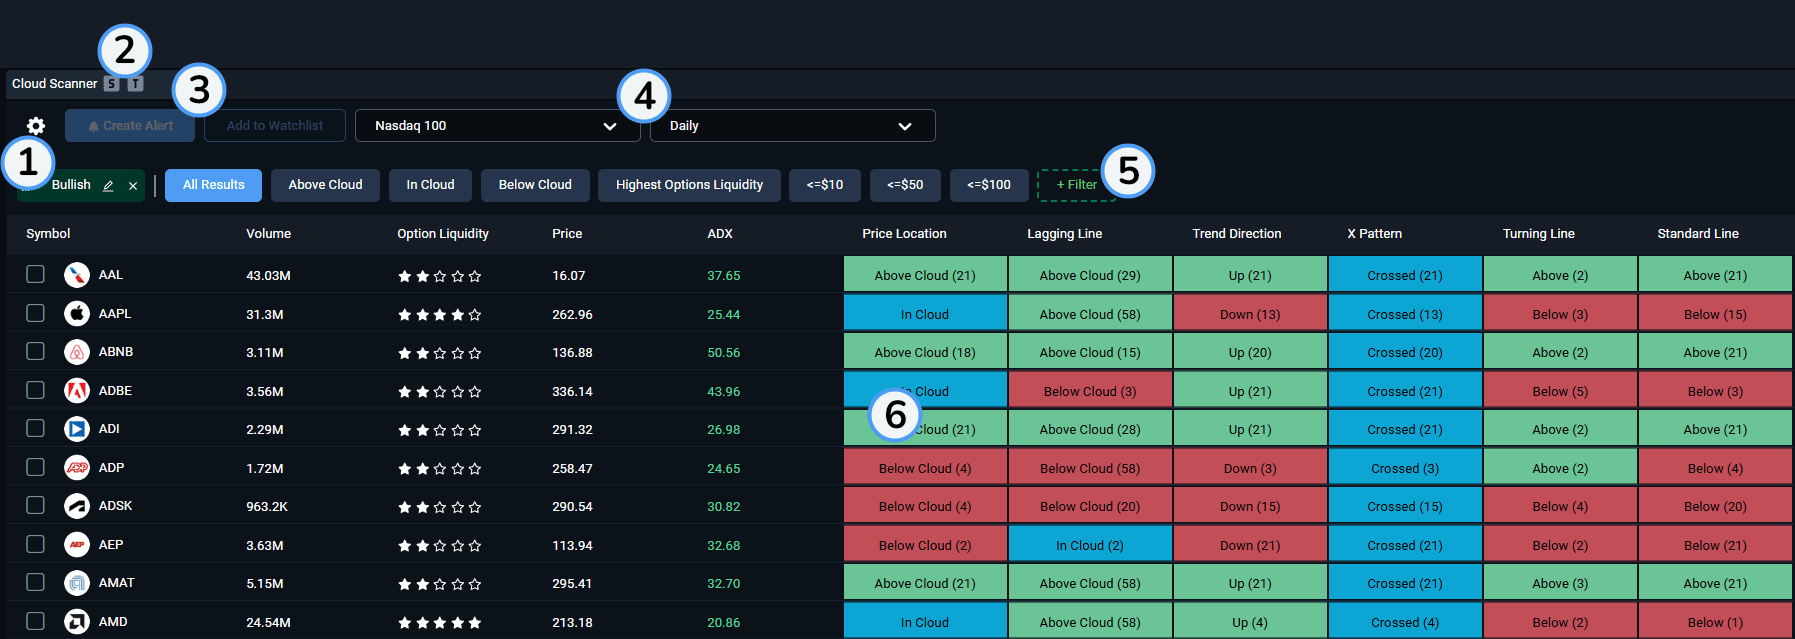Click AAL option liquidity star rating
The height and width of the screenshot is (639, 1795).
[x=440, y=276]
